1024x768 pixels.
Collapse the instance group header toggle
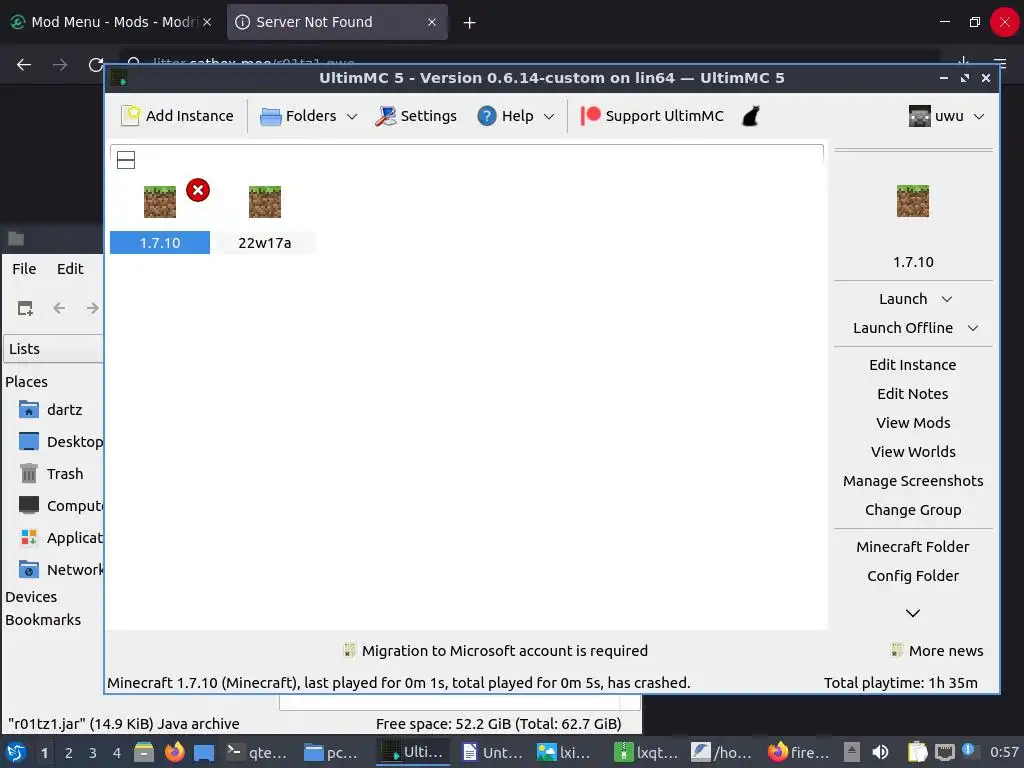tap(126, 160)
